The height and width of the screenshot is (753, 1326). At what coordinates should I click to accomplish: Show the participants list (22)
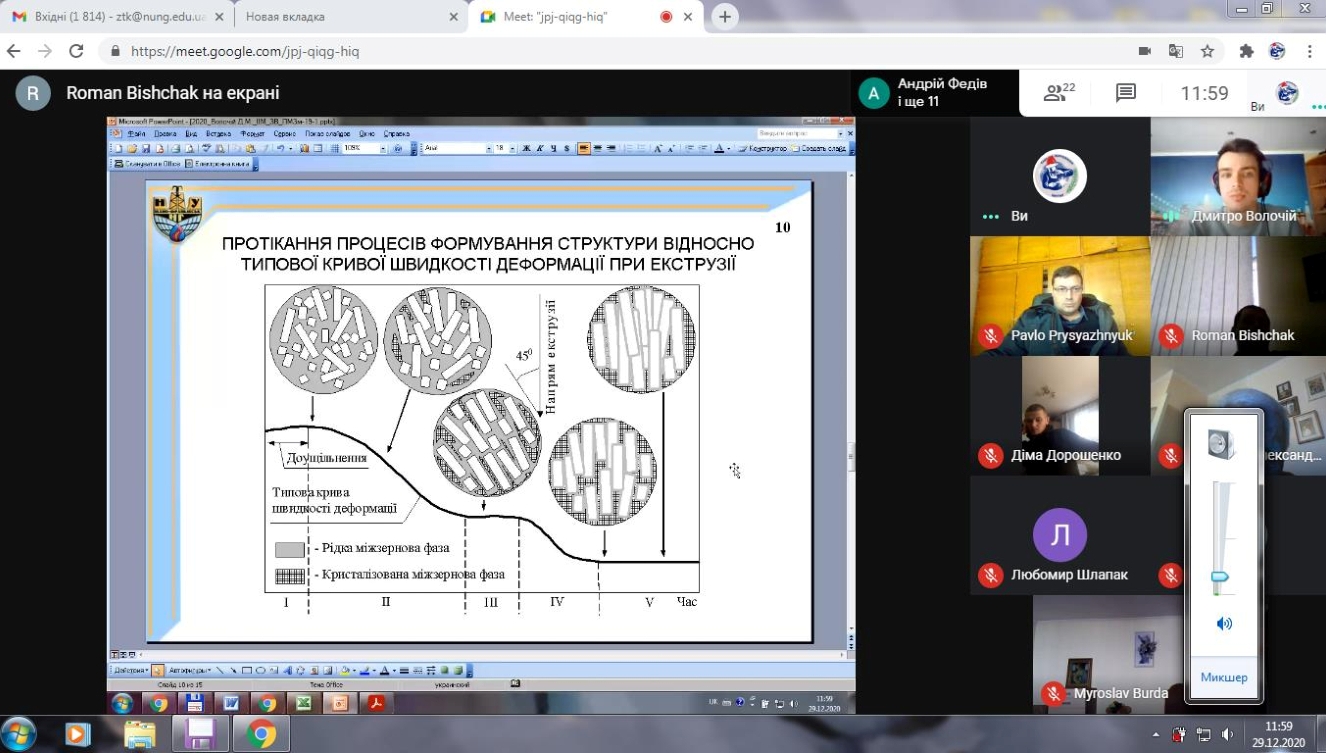pos(1059,93)
